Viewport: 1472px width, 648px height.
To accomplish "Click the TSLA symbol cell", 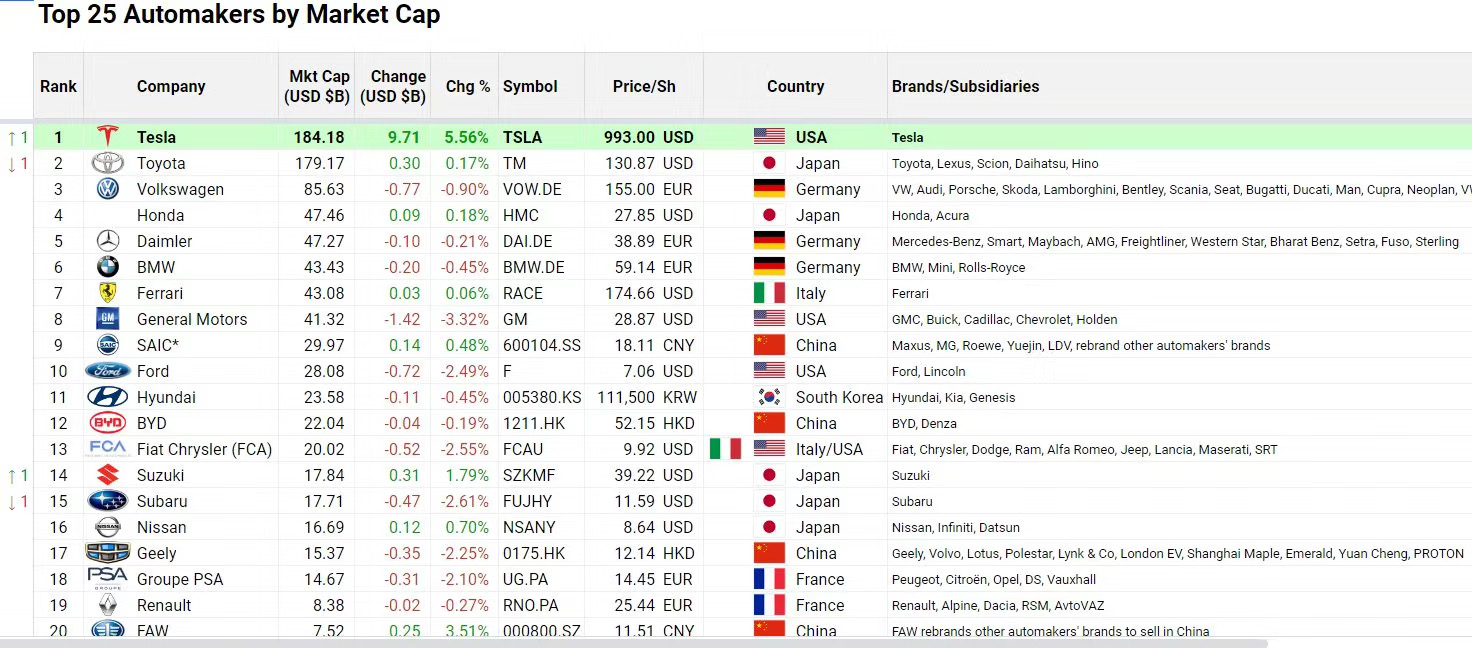I will pyautogui.click(x=521, y=137).
